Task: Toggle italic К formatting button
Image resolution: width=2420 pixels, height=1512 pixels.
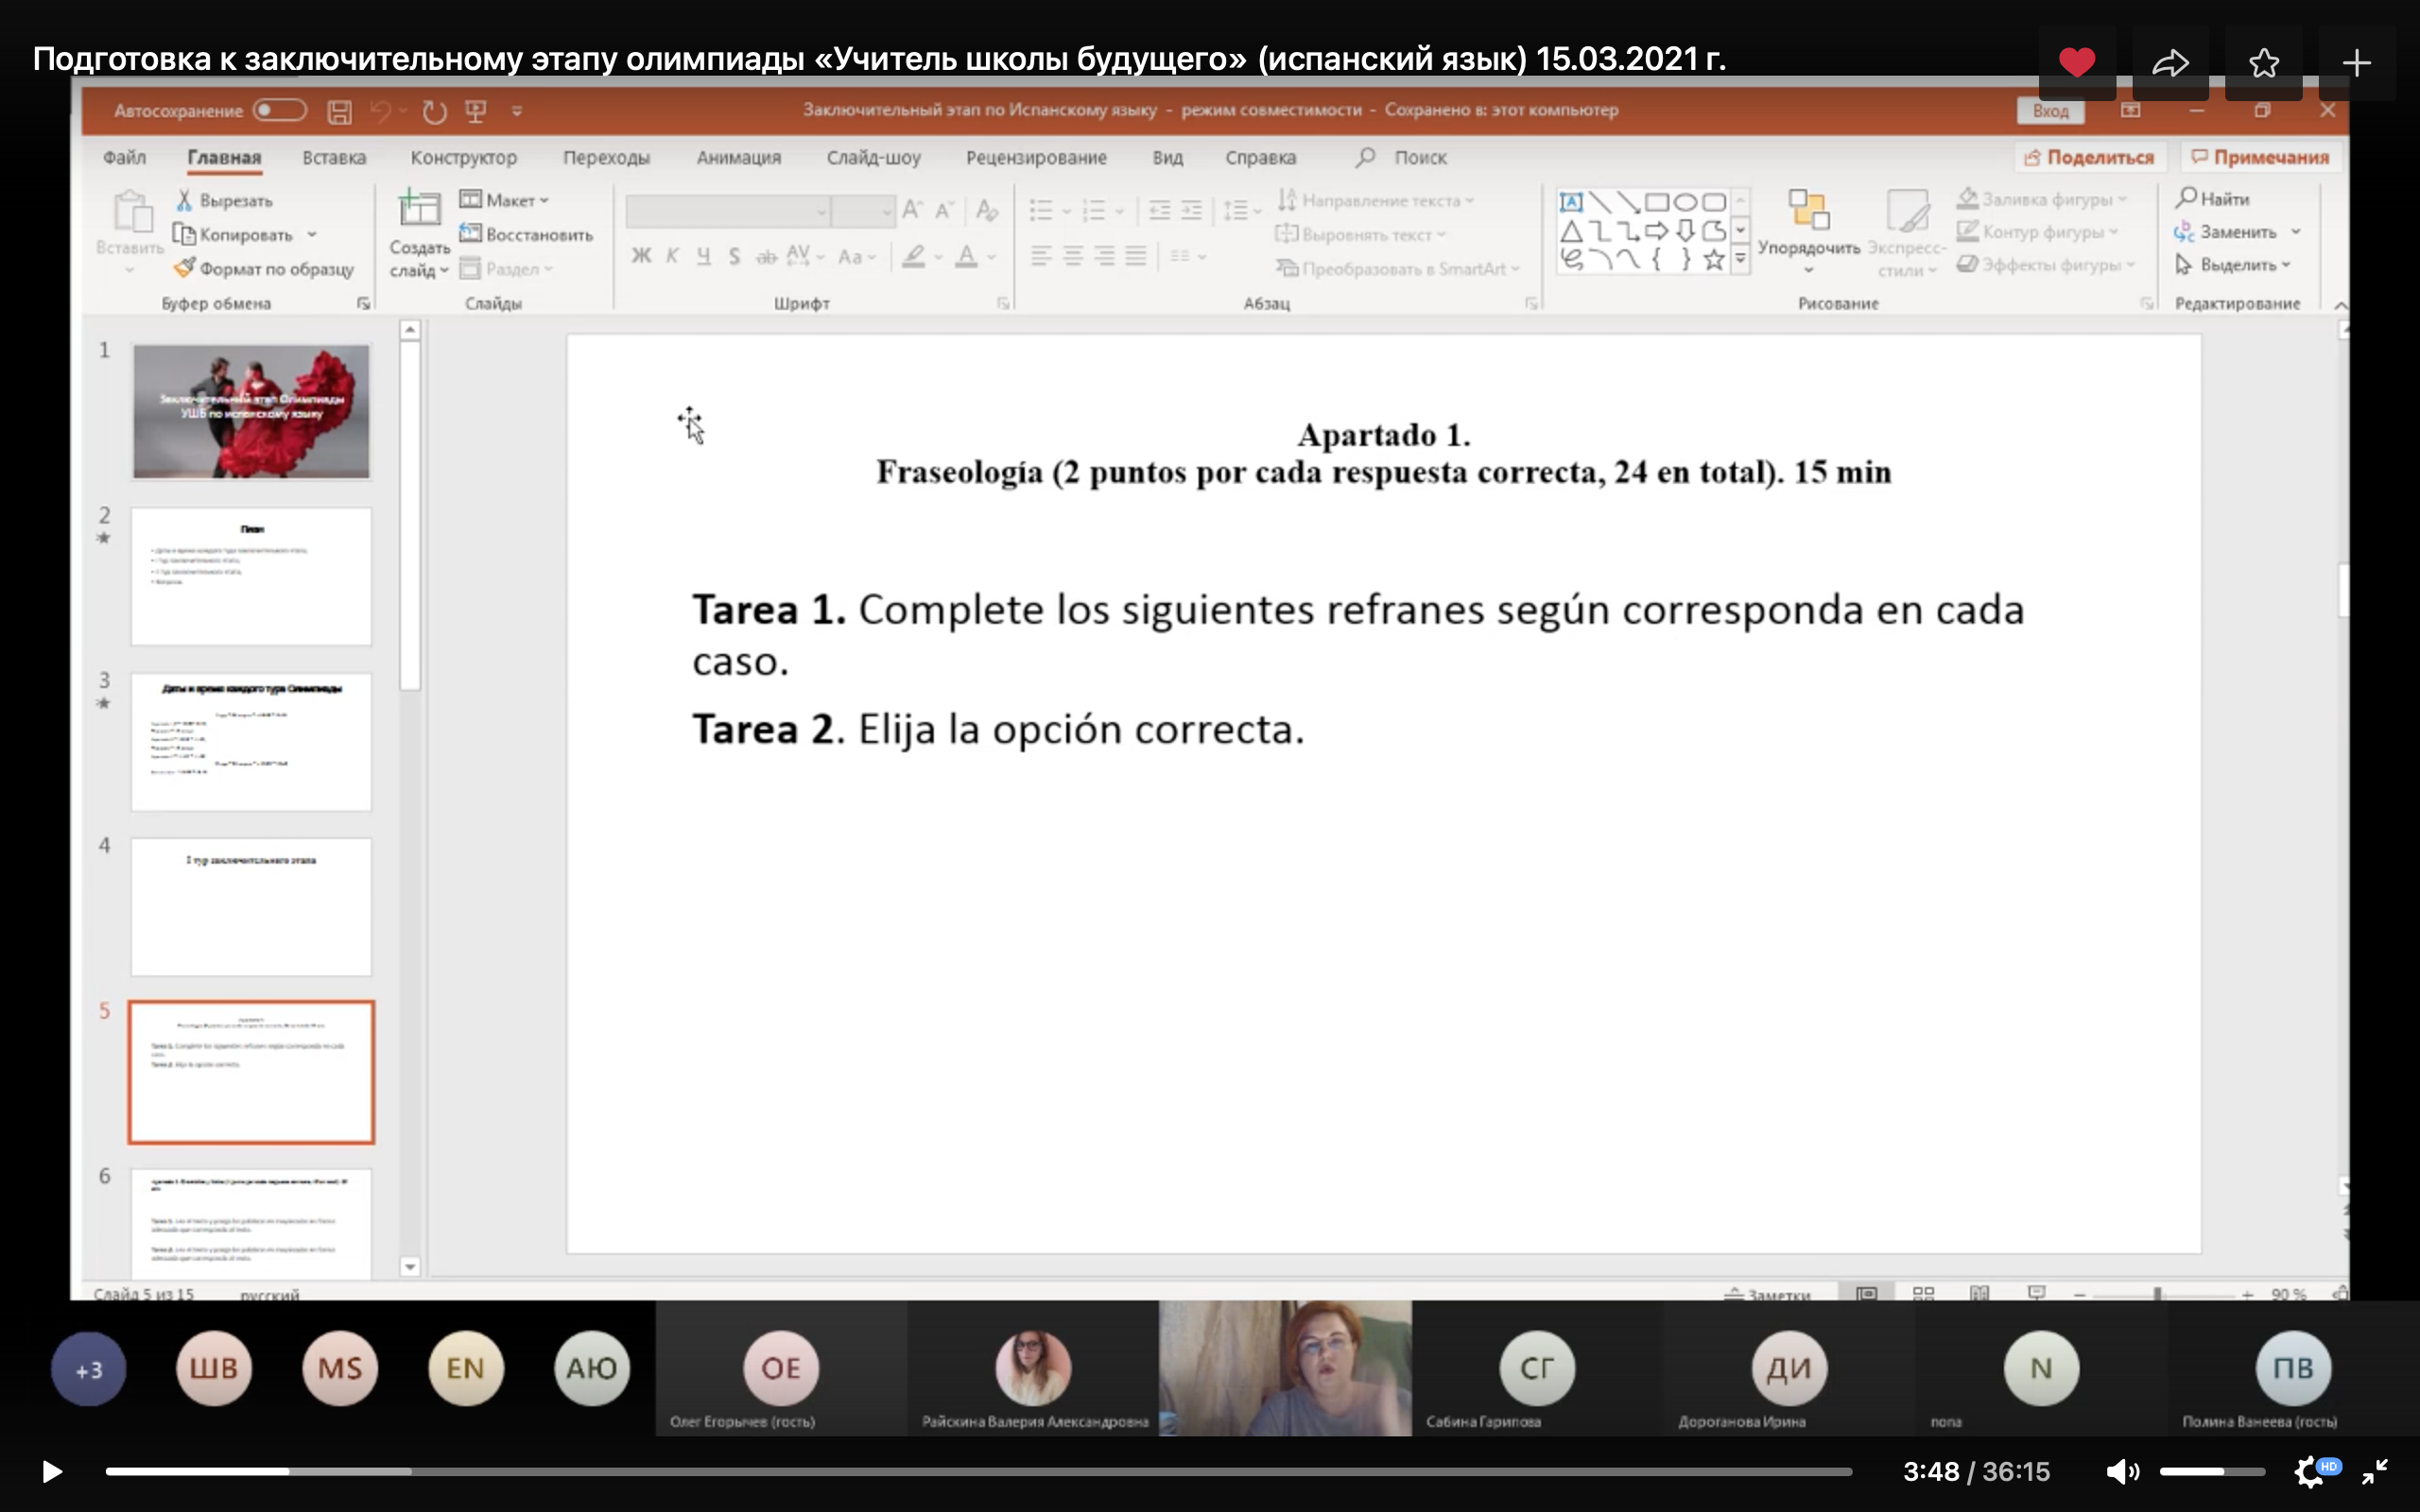Action: pos(672,257)
